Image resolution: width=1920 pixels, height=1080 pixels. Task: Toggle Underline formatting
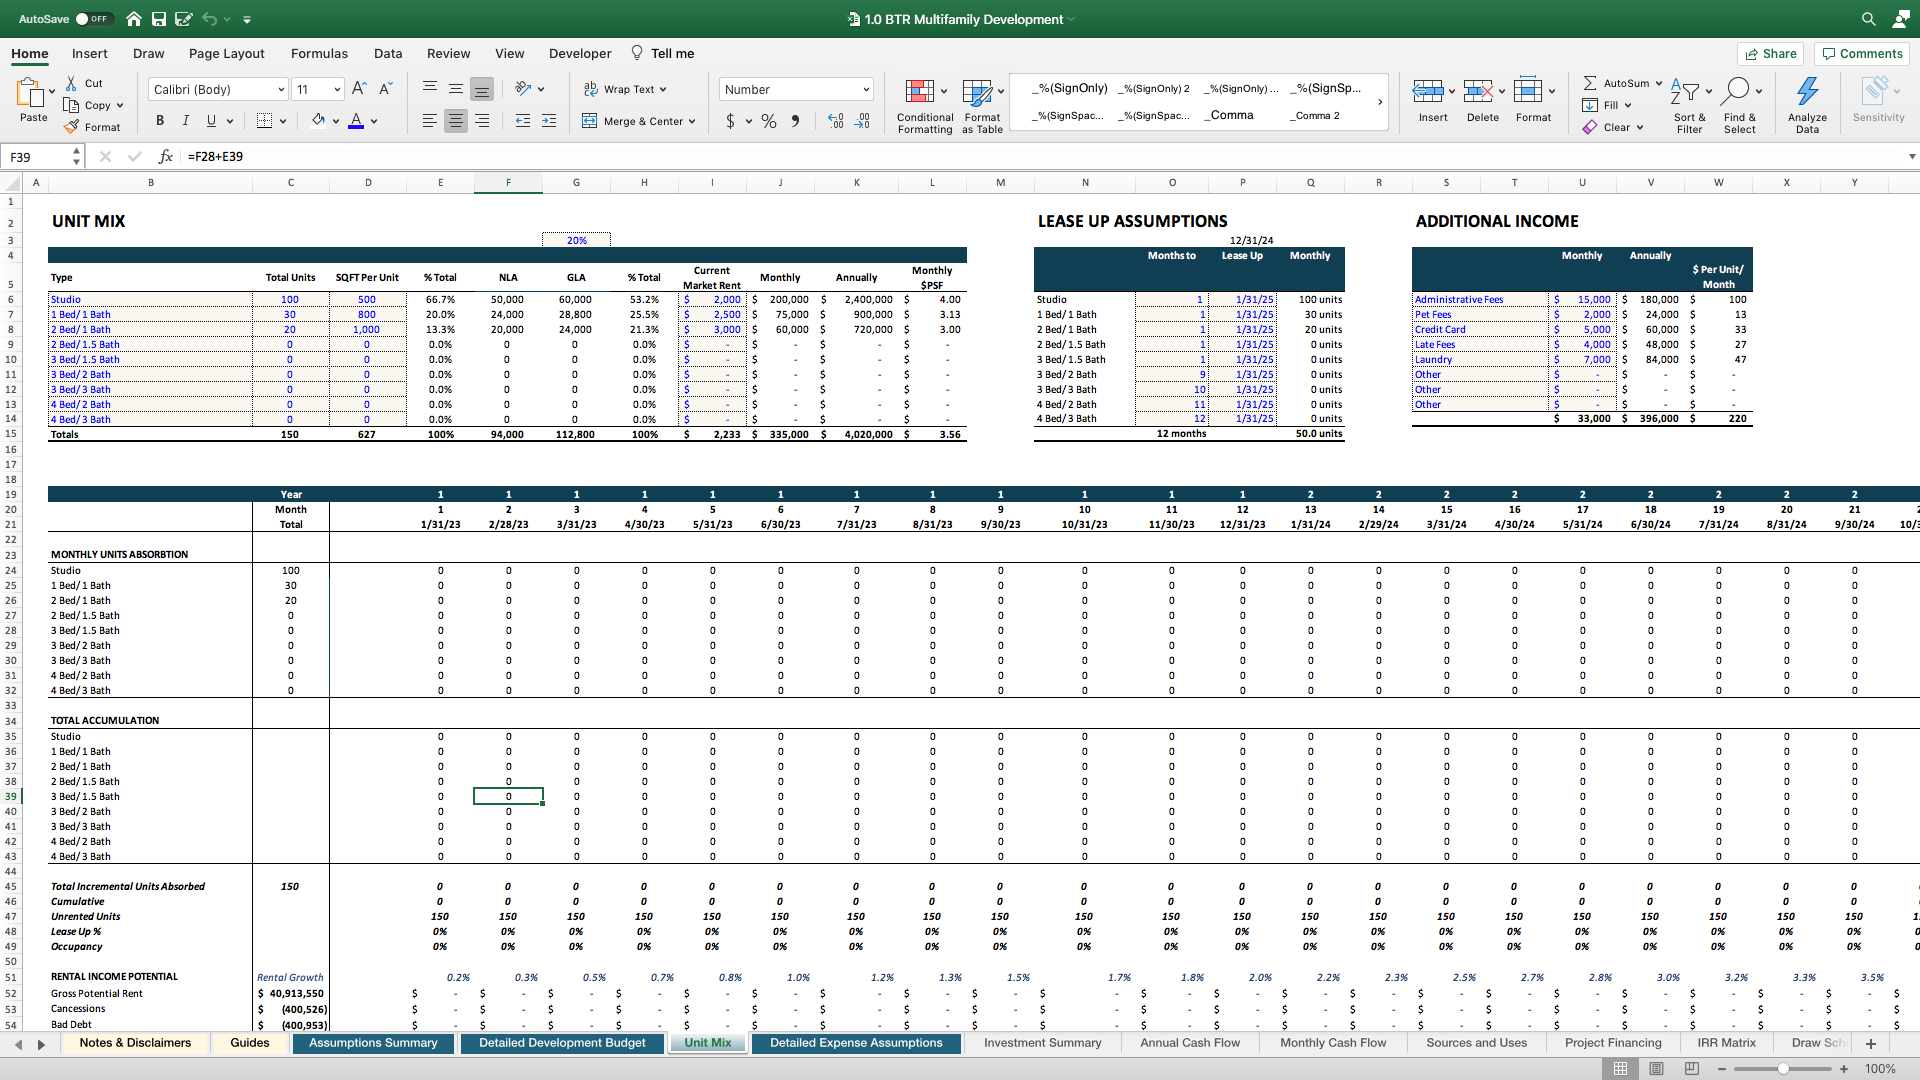click(211, 121)
